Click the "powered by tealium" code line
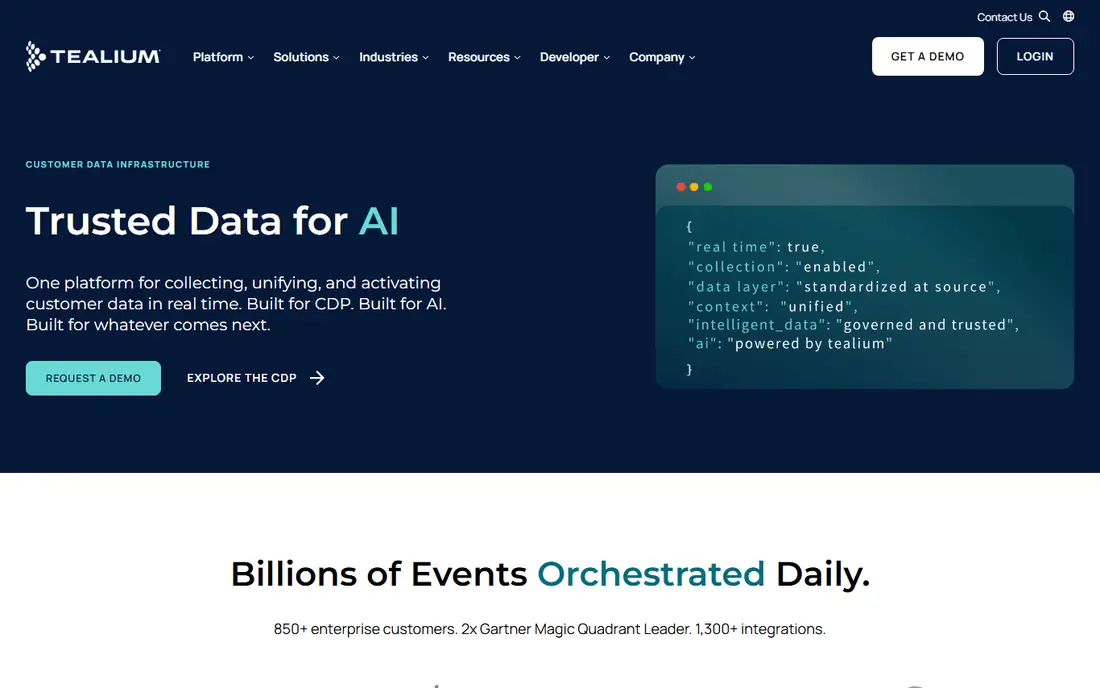 coord(789,344)
